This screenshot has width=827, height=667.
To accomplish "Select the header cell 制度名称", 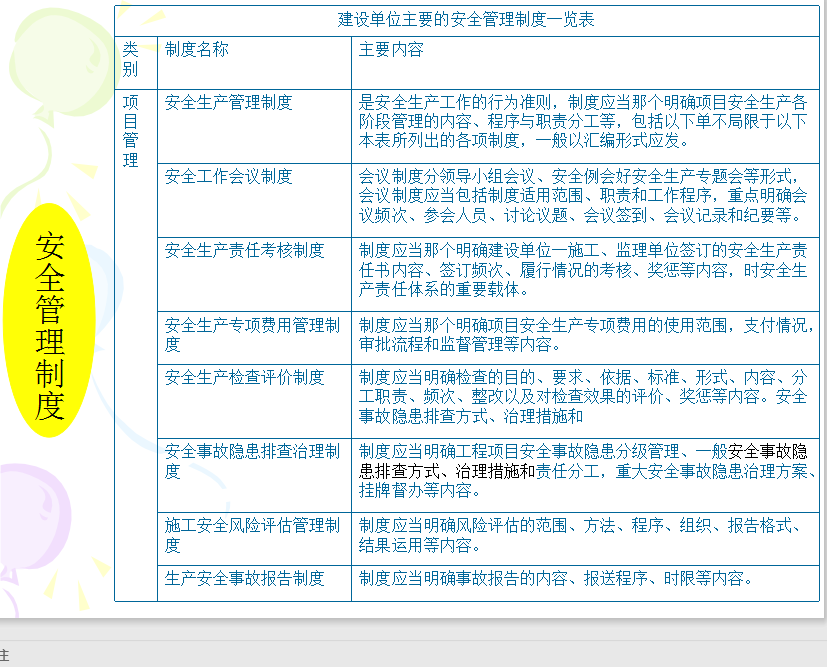I will coord(254,63).
